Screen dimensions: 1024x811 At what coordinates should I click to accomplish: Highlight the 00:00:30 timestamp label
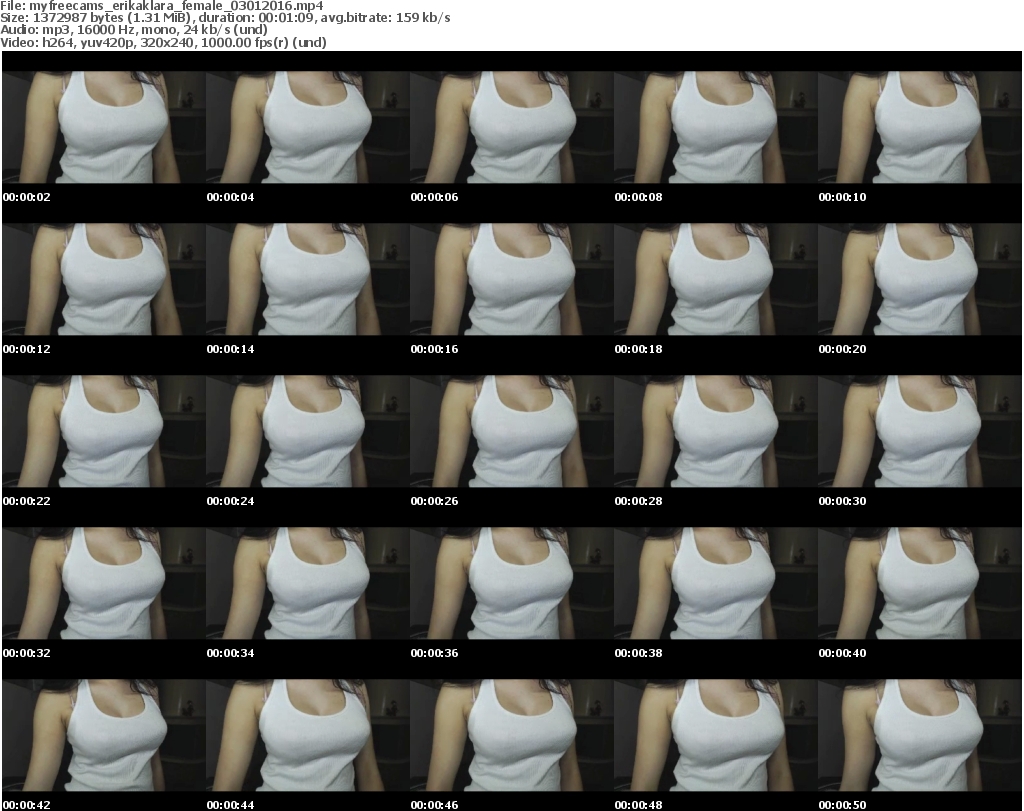point(842,501)
